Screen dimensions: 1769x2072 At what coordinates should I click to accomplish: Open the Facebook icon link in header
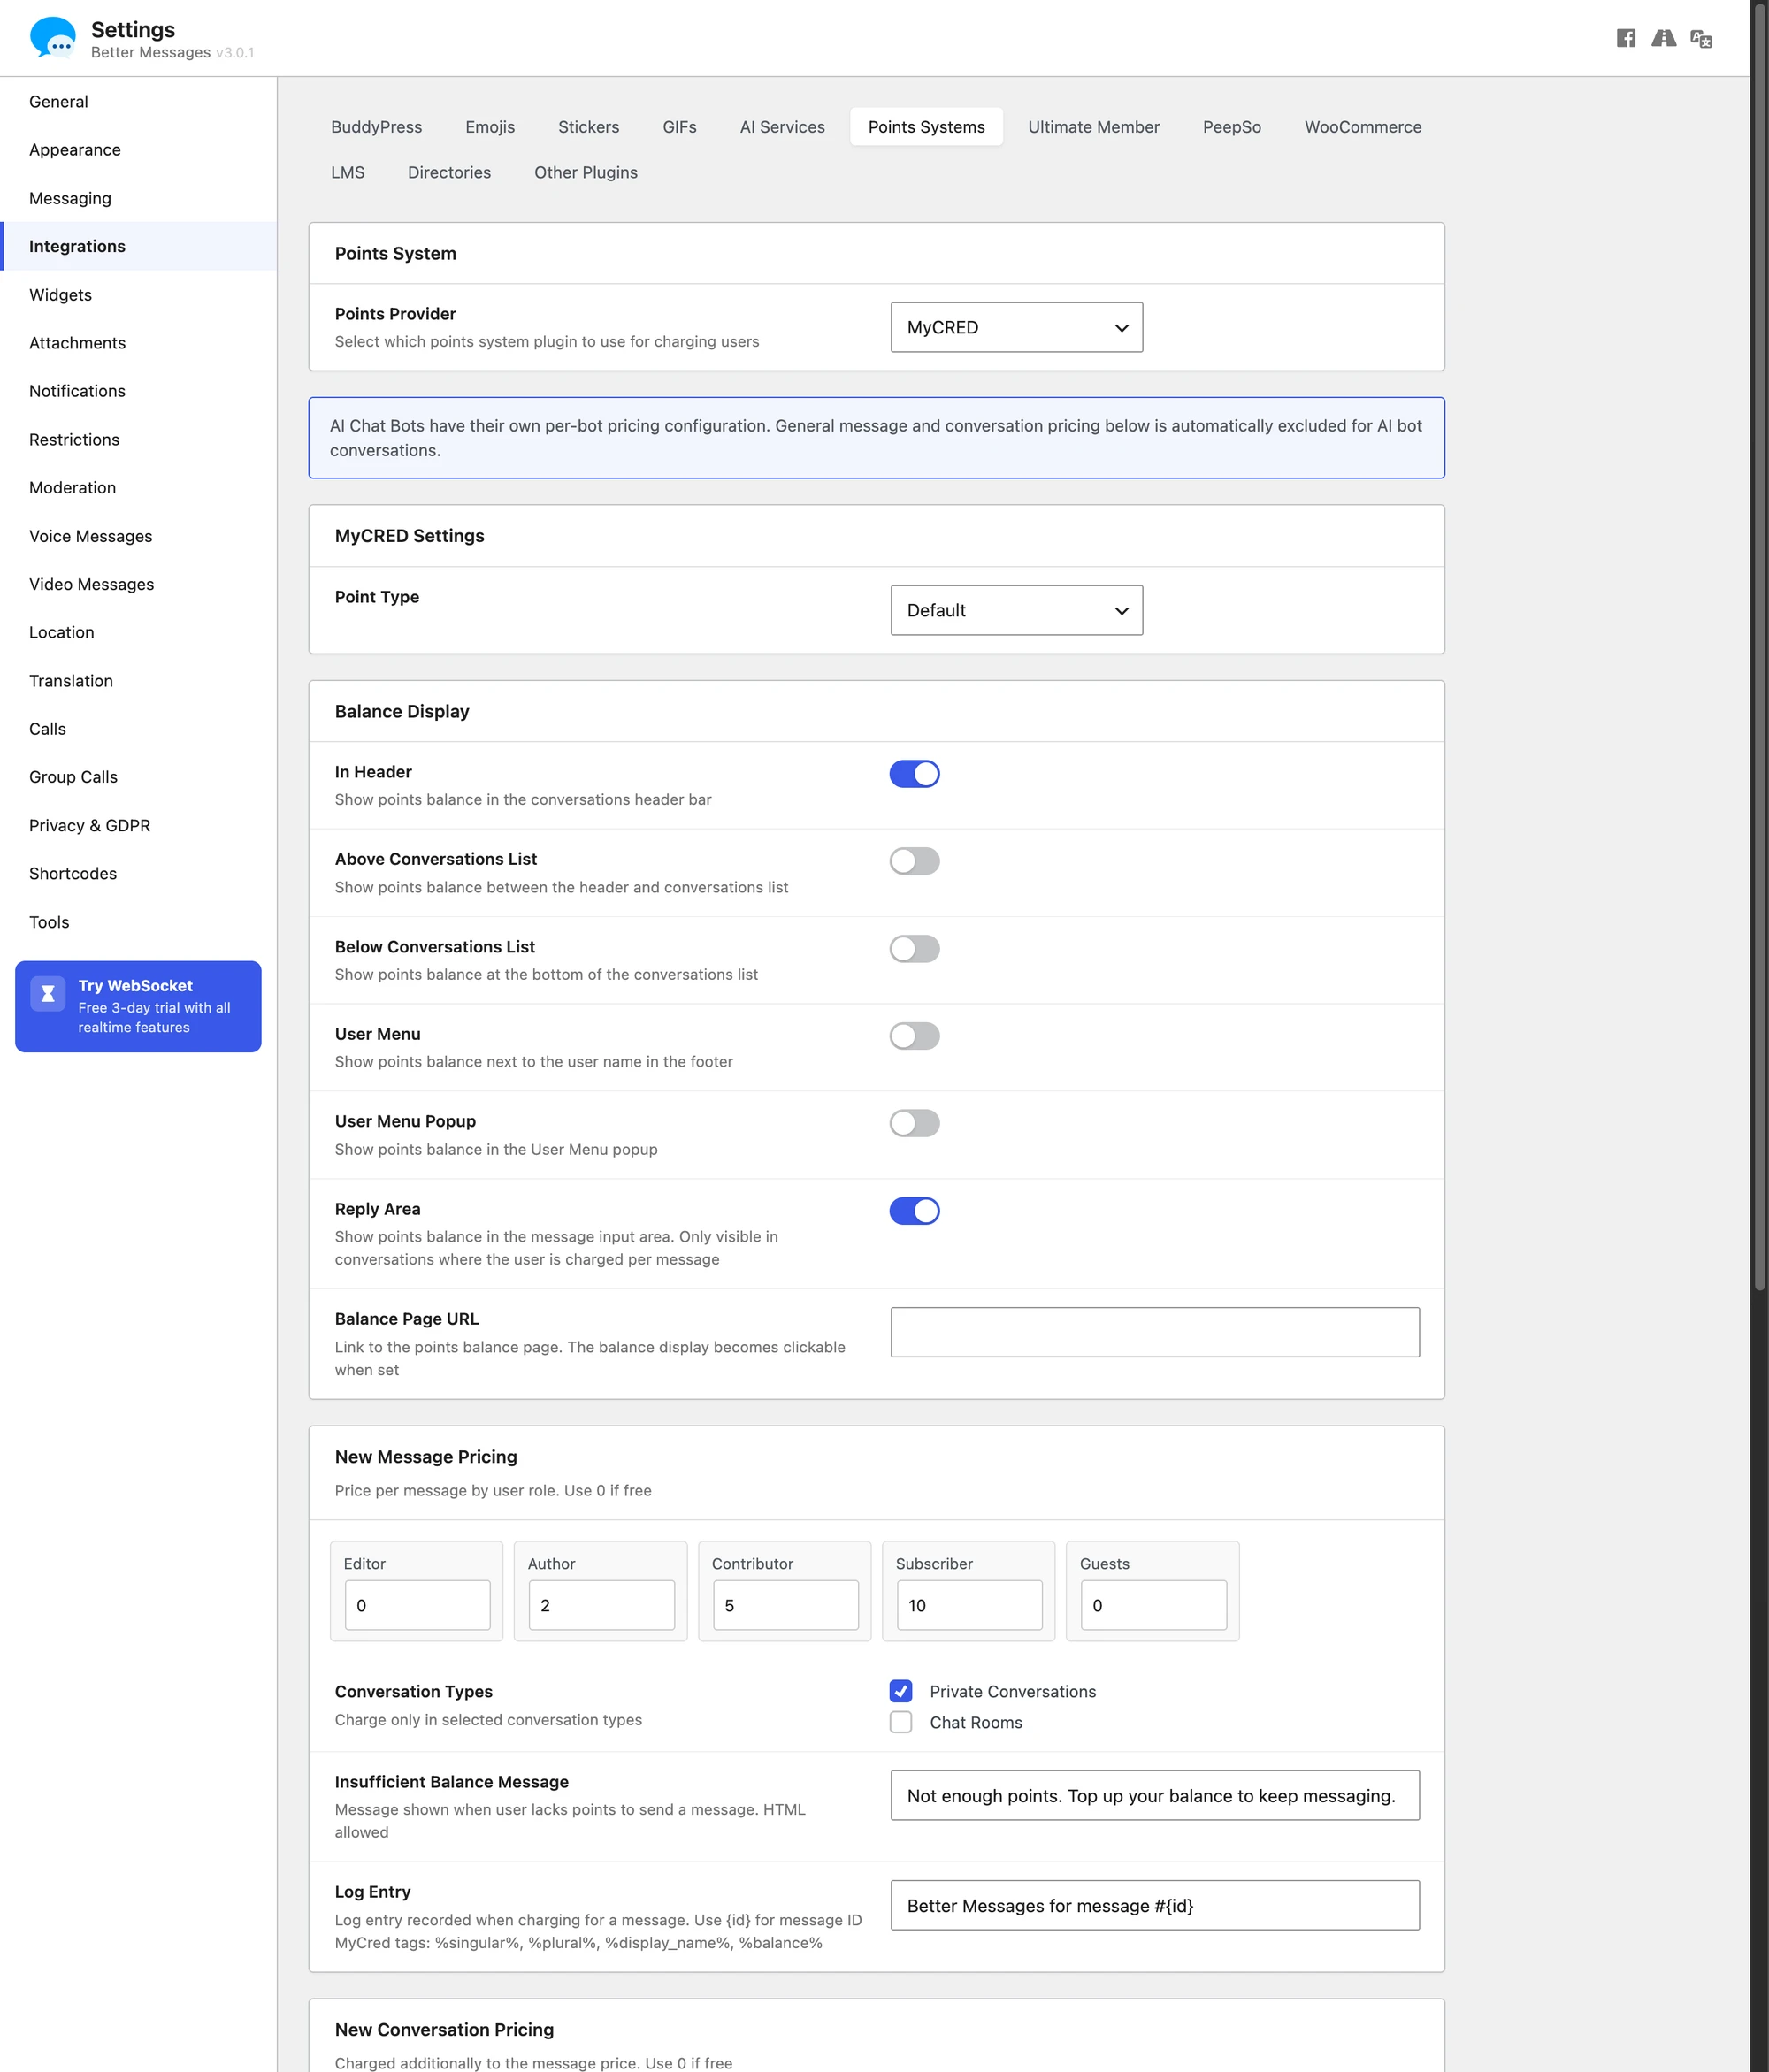pos(1626,38)
